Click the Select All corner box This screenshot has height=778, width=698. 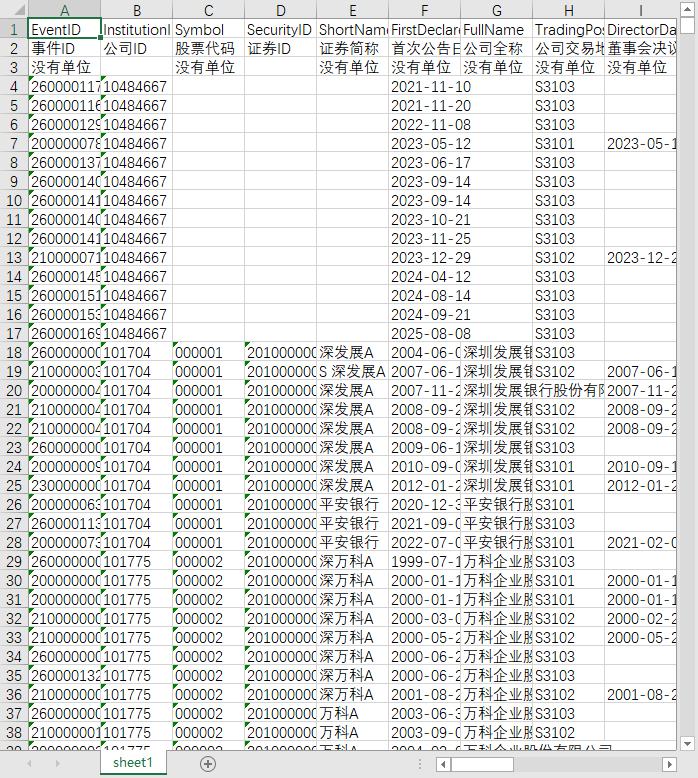coord(14,10)
